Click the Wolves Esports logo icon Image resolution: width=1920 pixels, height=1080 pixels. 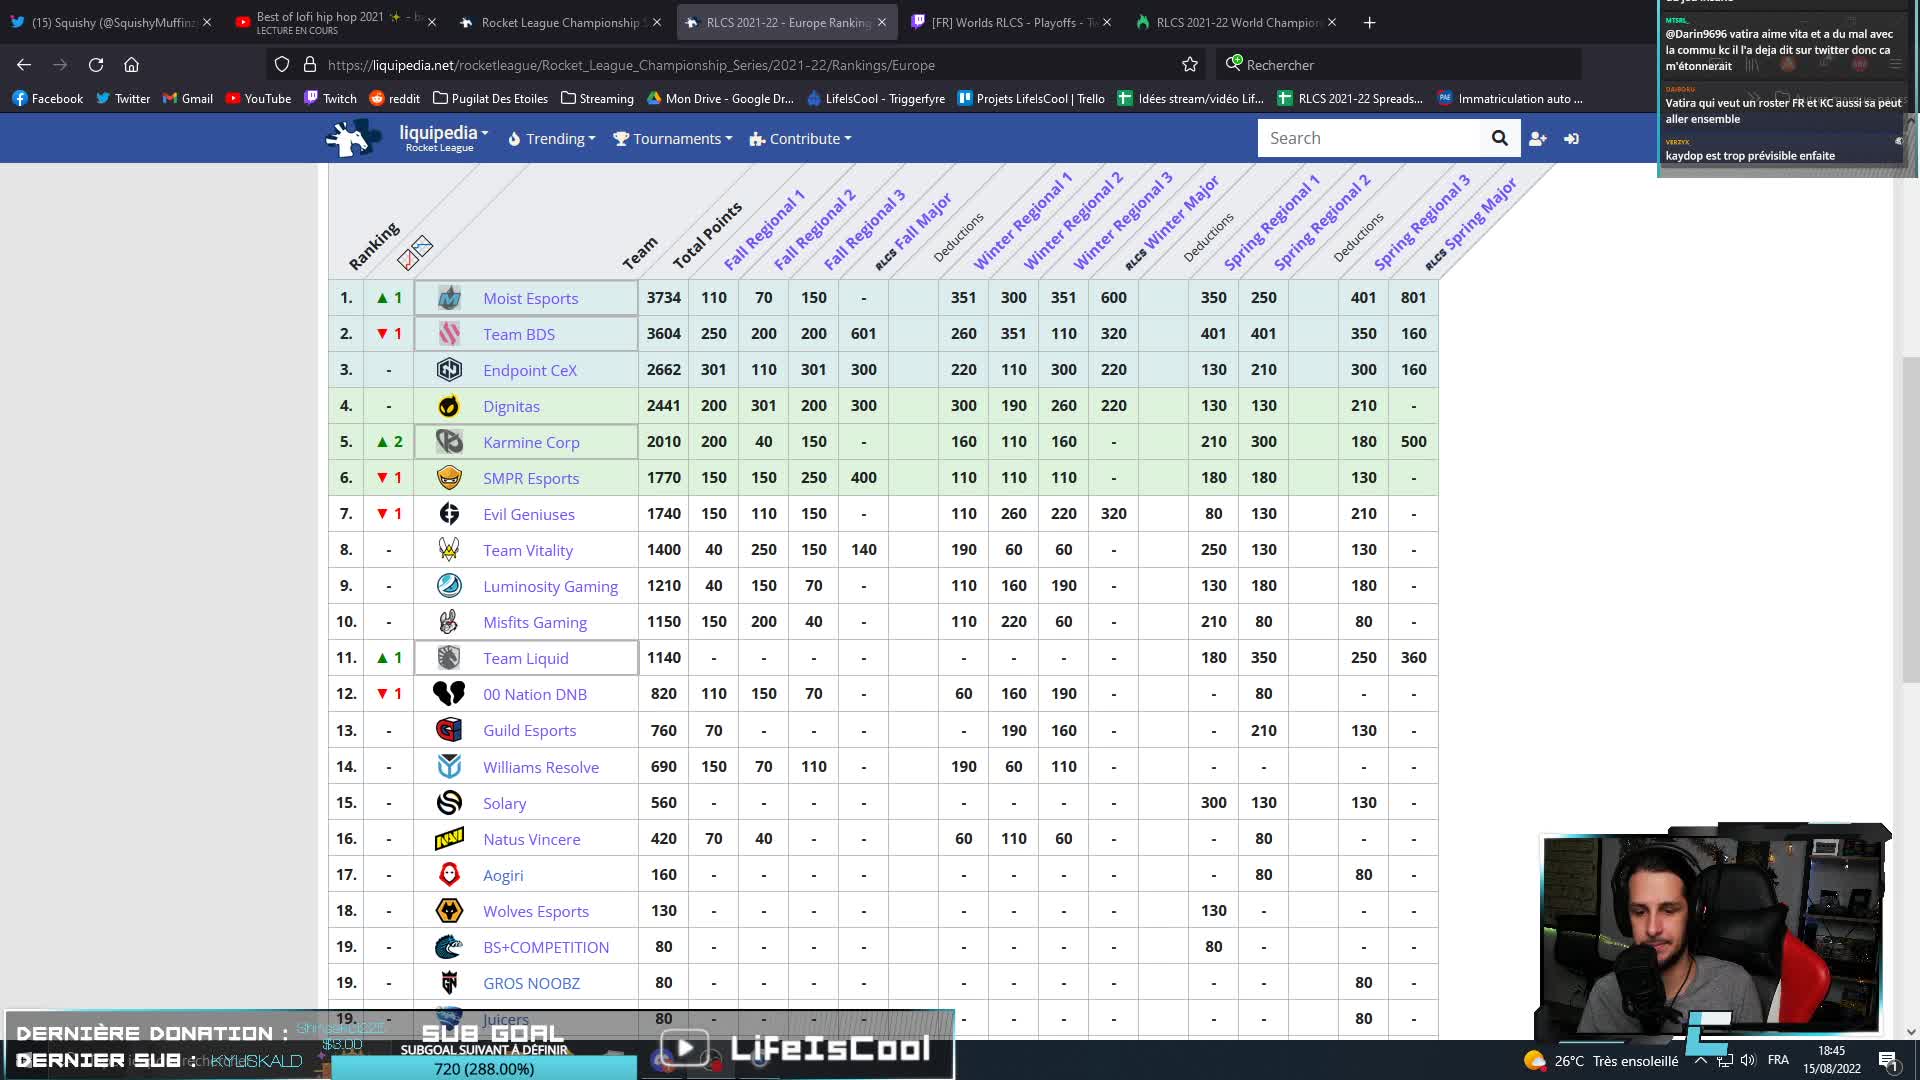tap(449, 911)
